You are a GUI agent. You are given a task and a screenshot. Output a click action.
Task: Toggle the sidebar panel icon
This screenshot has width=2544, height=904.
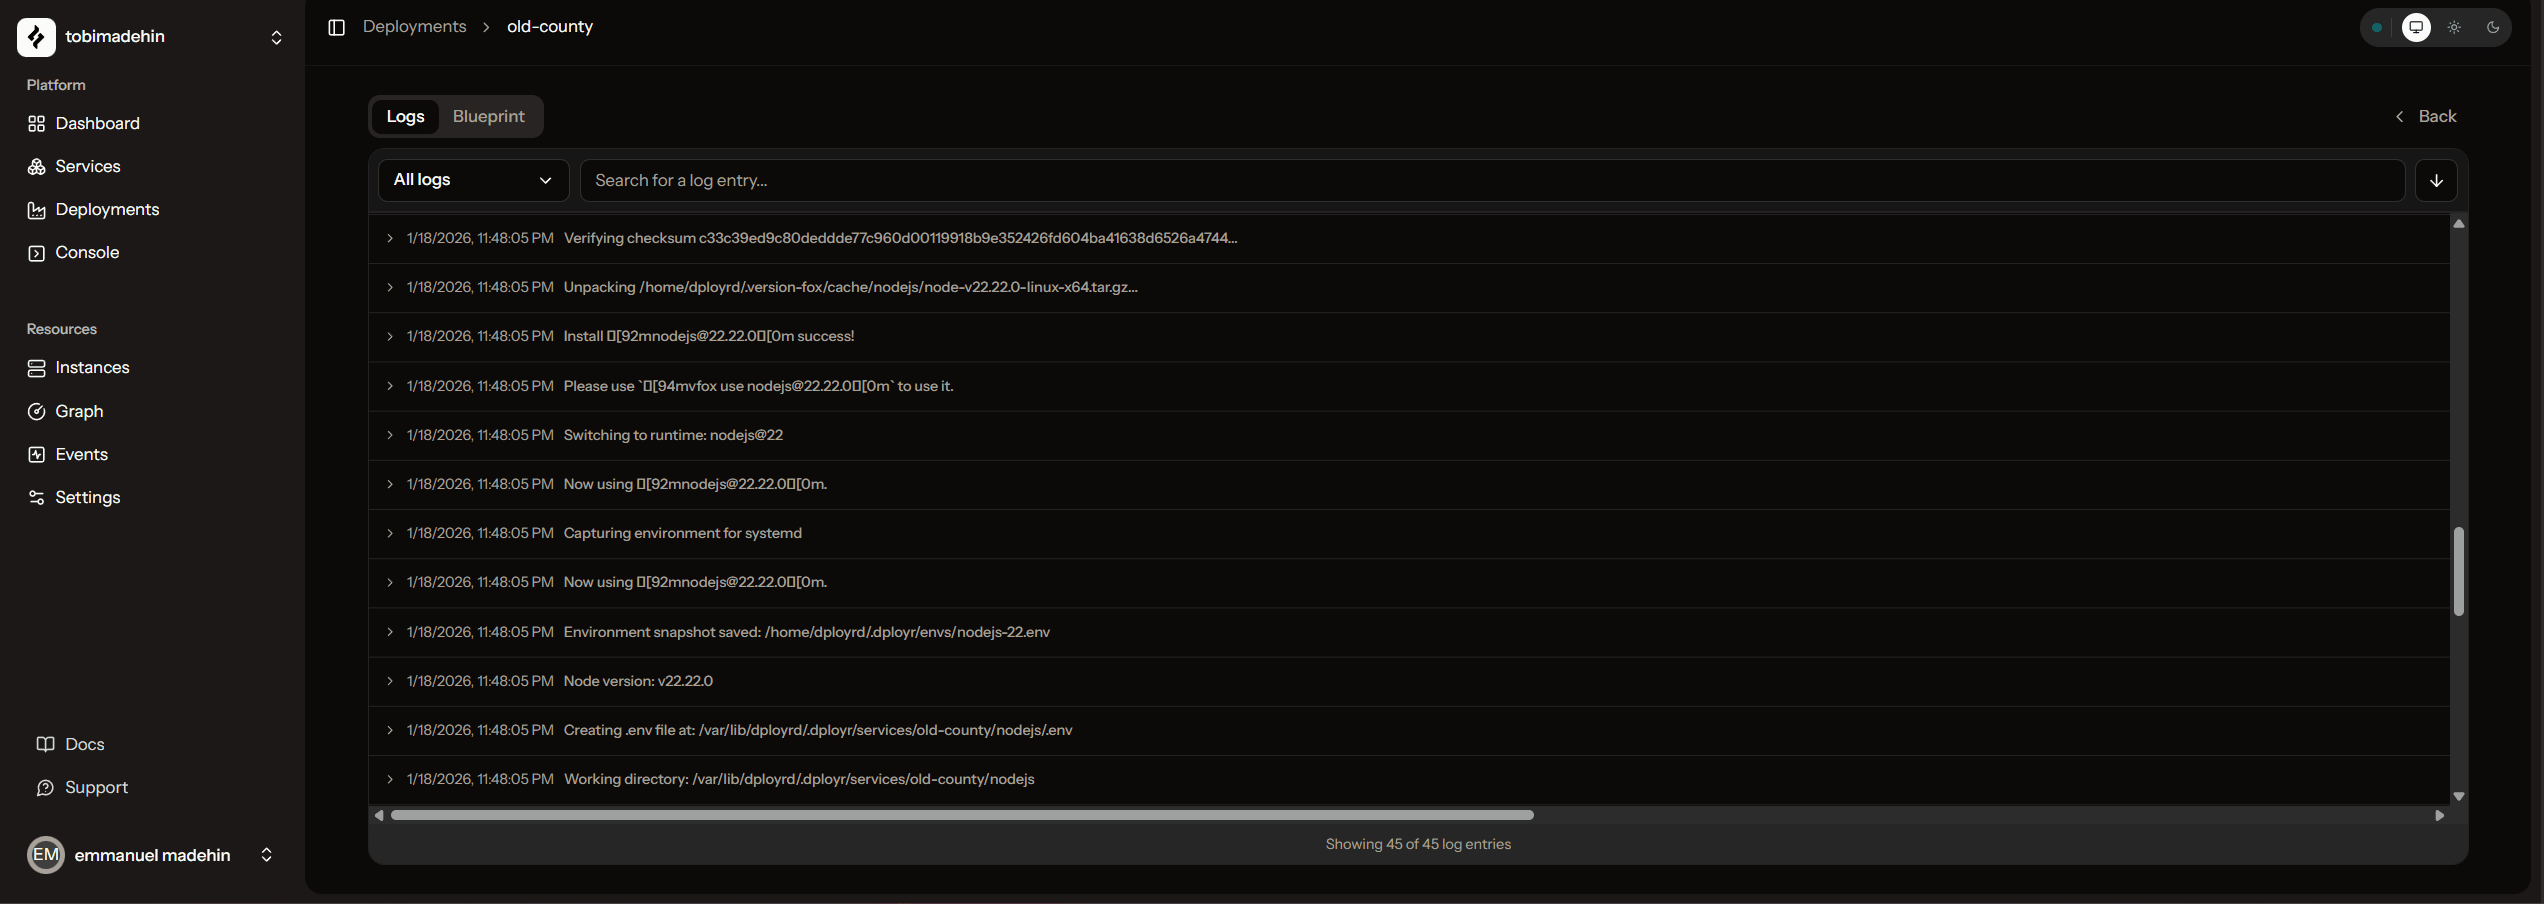337,27
